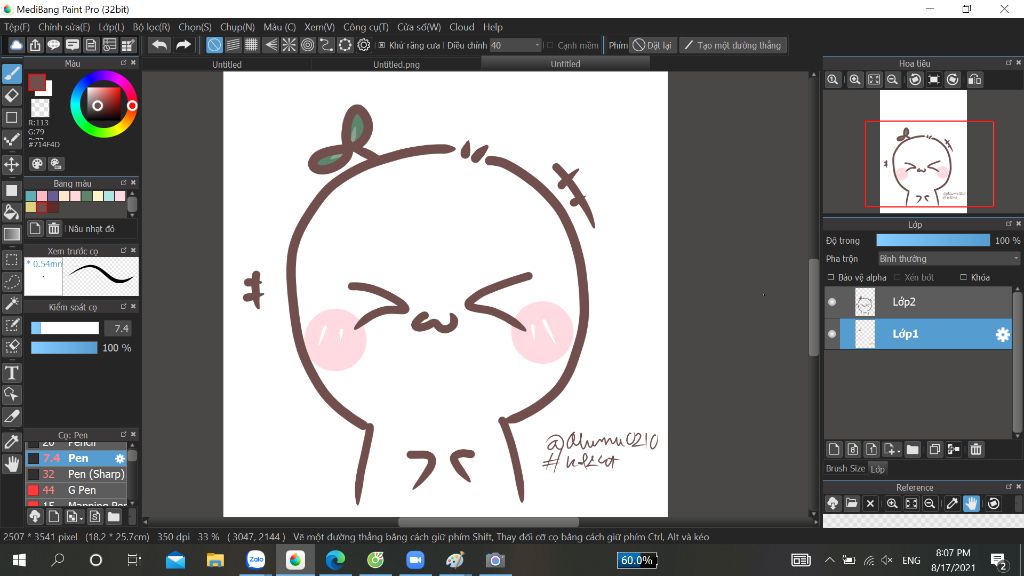Click the cloud icon in top toolbar

16,45
